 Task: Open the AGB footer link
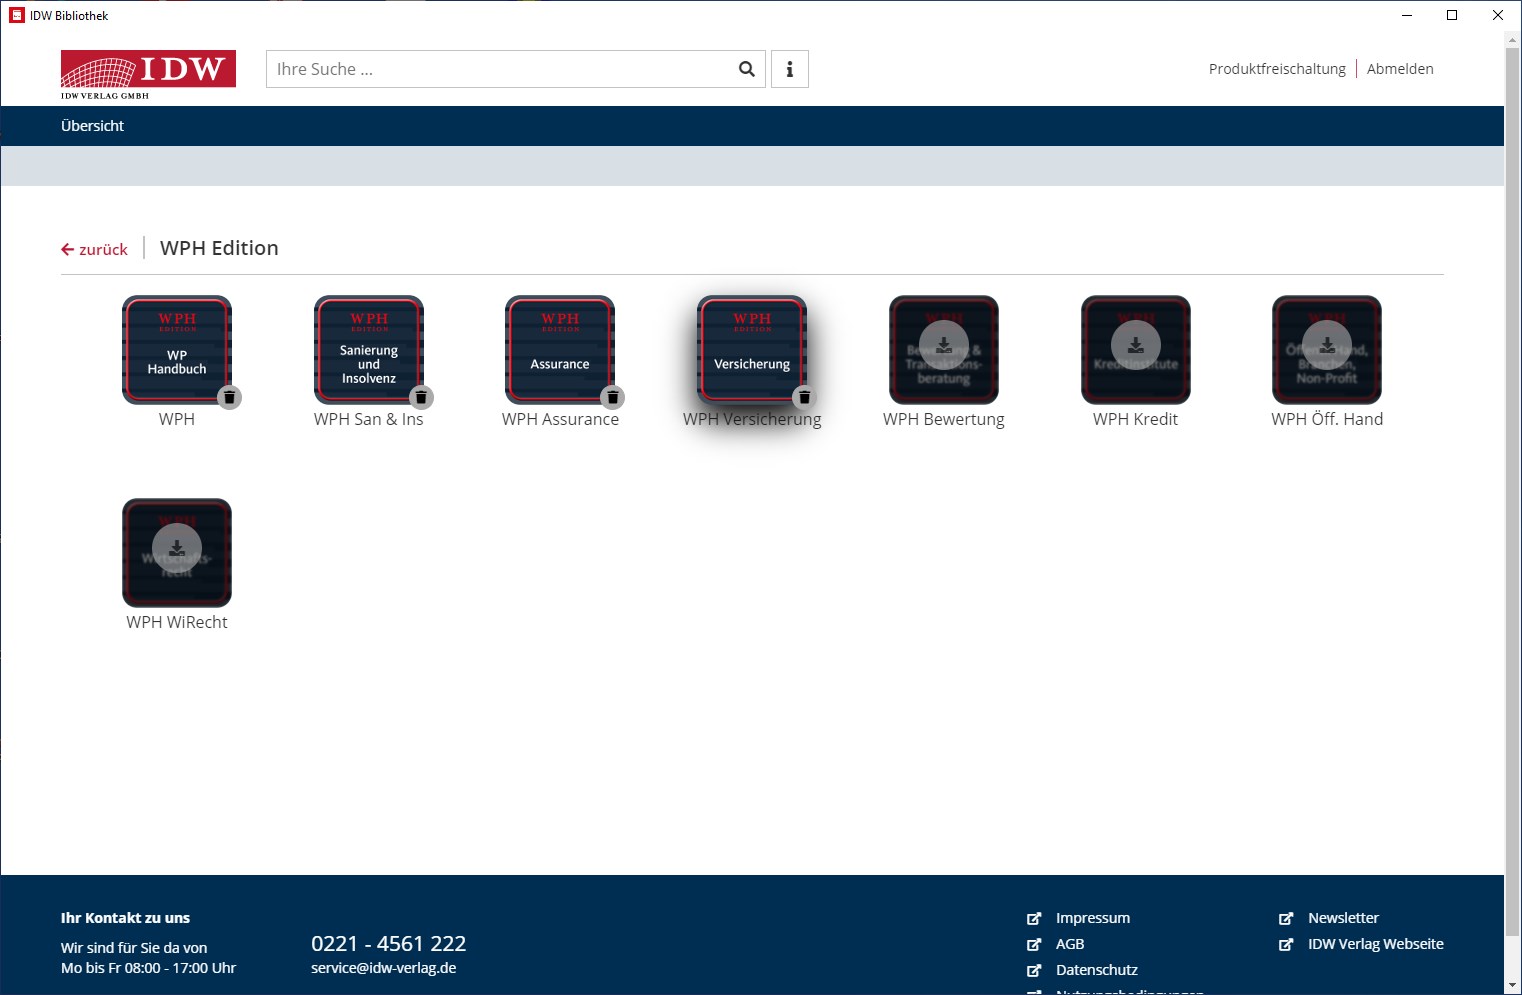tap(1070, 944)
